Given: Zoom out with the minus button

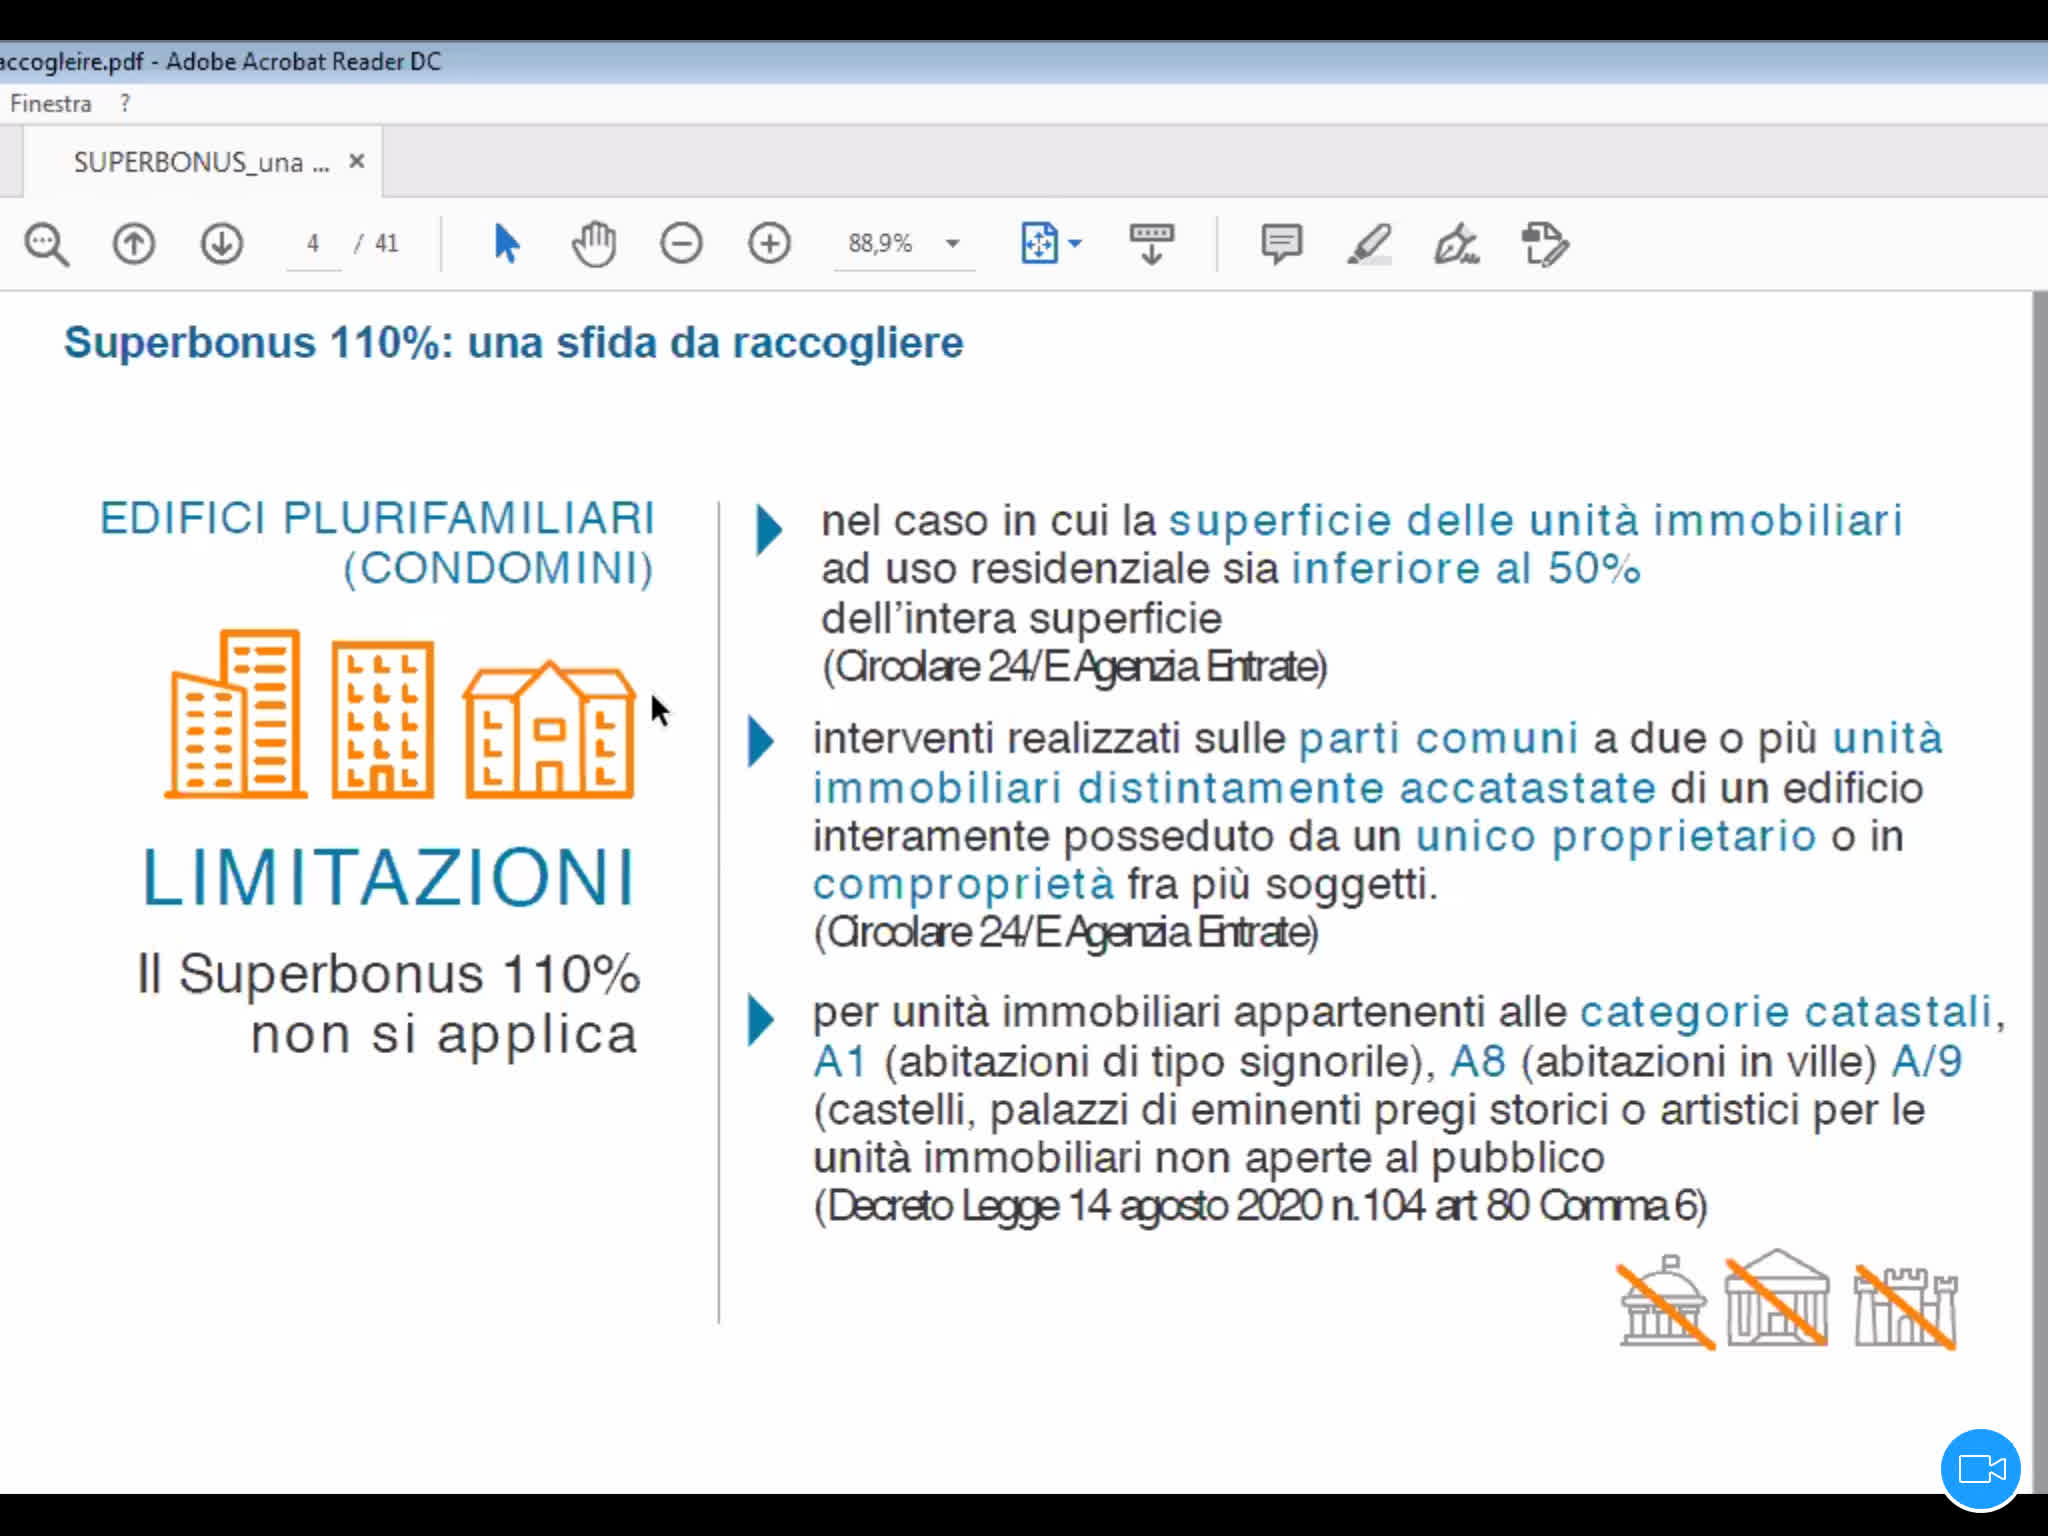Looking at the screenshot, I should click(681, 244).
